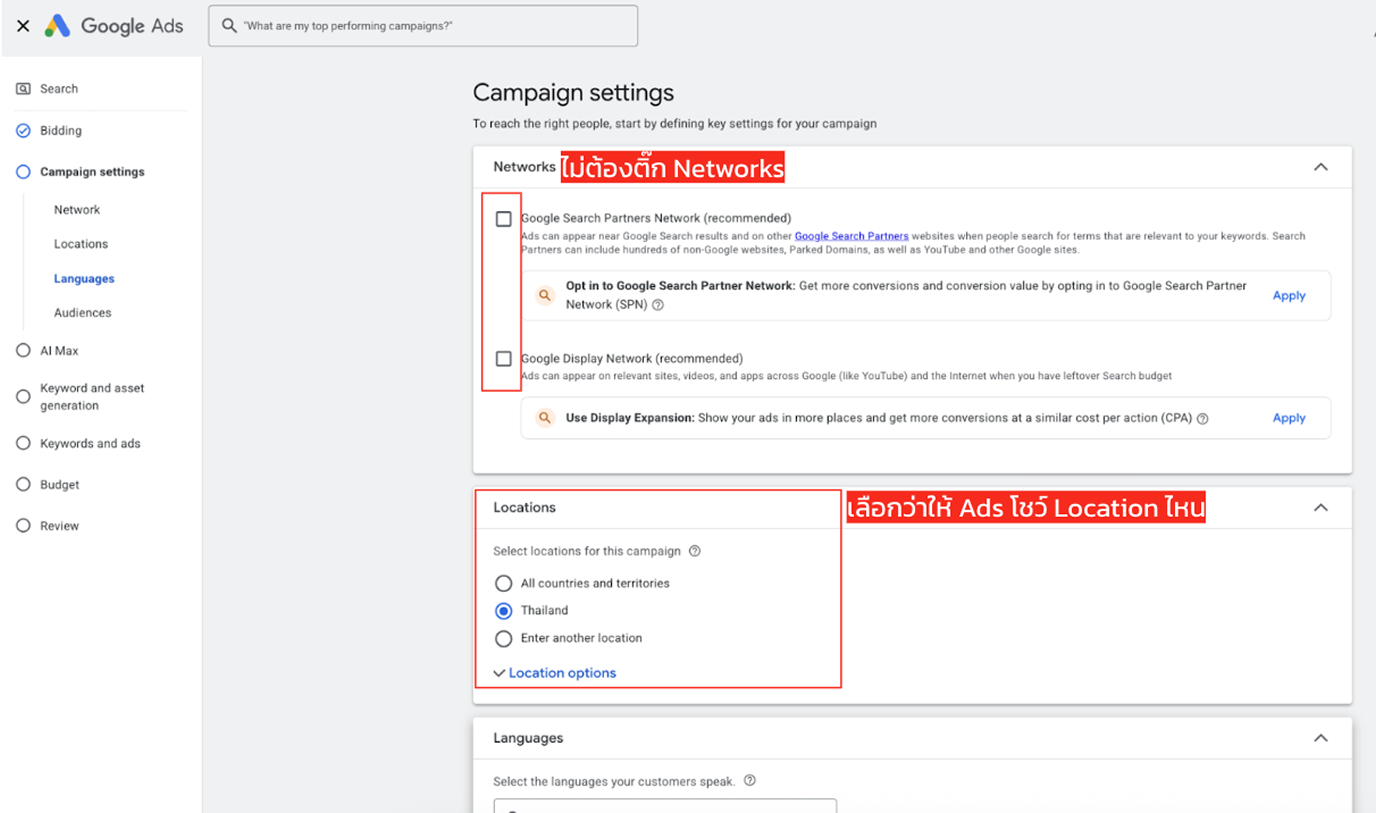This screenshot has width=1376, height=813.
Task: Click 'To reach the right people' subtitle text
Action: pos(675,124)
